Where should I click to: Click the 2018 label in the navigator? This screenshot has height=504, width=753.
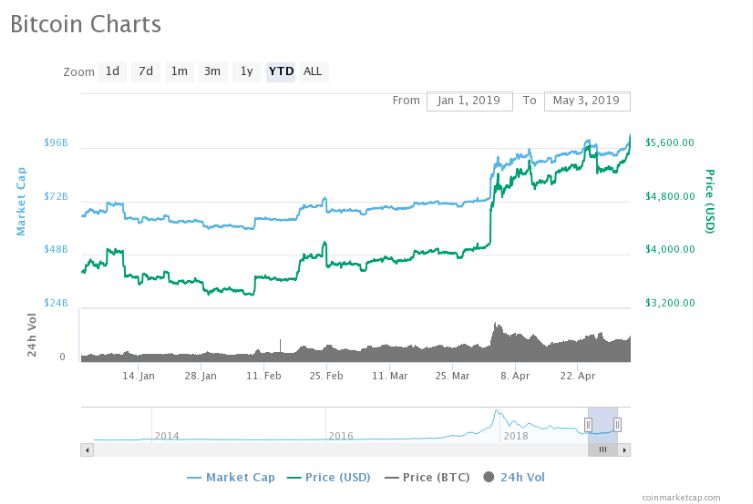tap(516, 436)
